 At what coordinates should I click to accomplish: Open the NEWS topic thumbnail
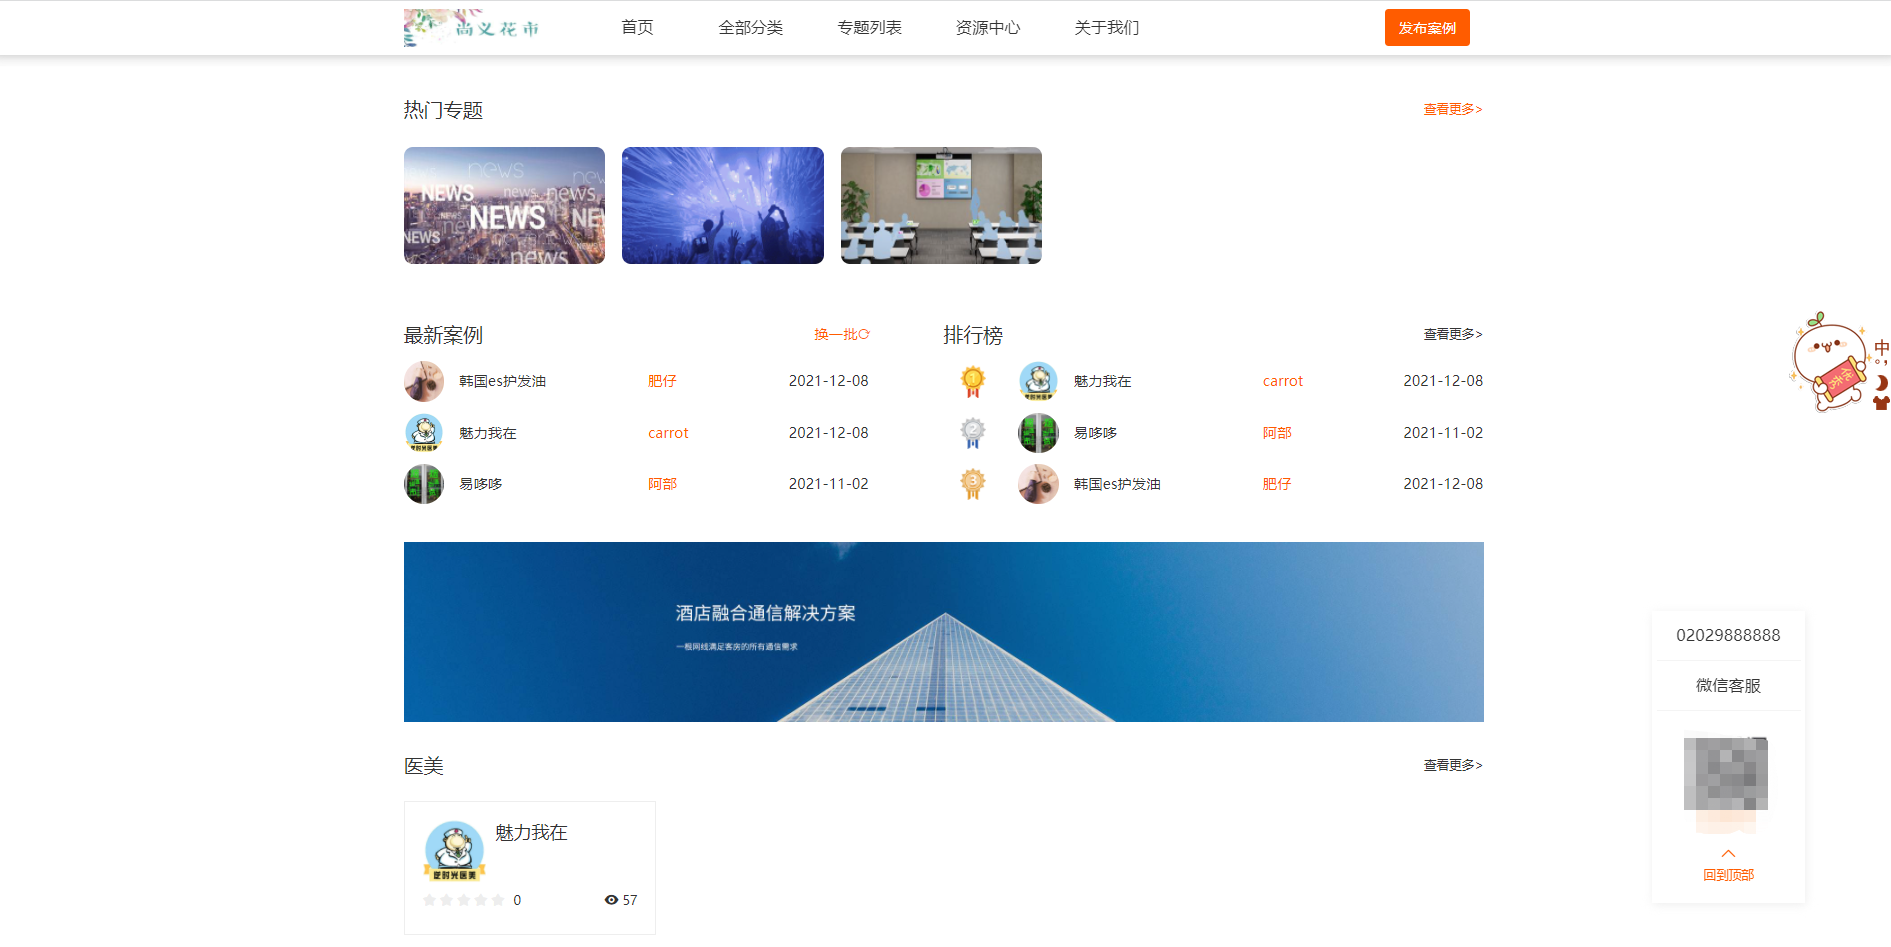(504, 206)
